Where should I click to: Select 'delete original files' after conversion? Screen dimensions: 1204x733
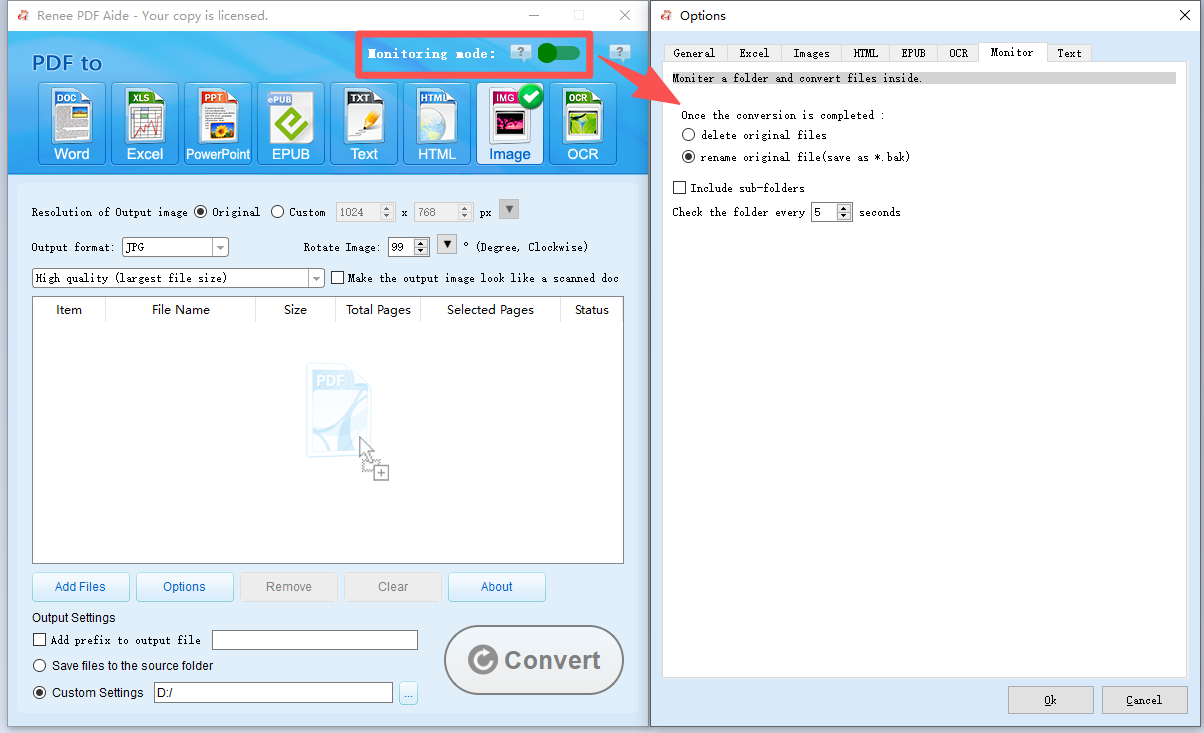(x=688, y=135)
